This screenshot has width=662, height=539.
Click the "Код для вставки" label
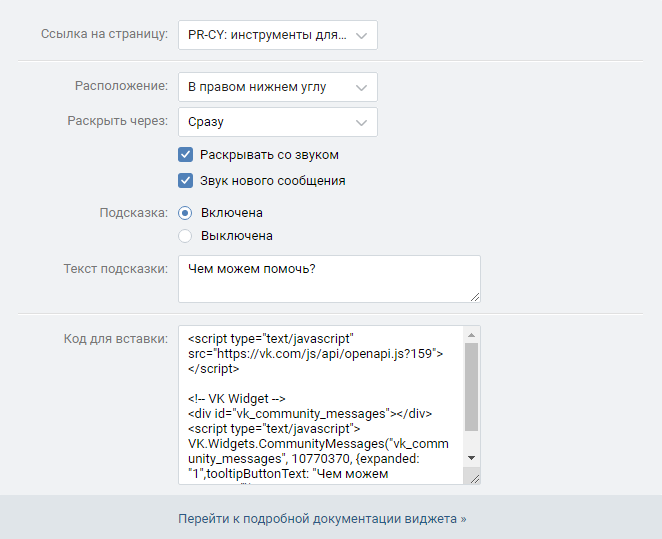[x=116, y=338]
